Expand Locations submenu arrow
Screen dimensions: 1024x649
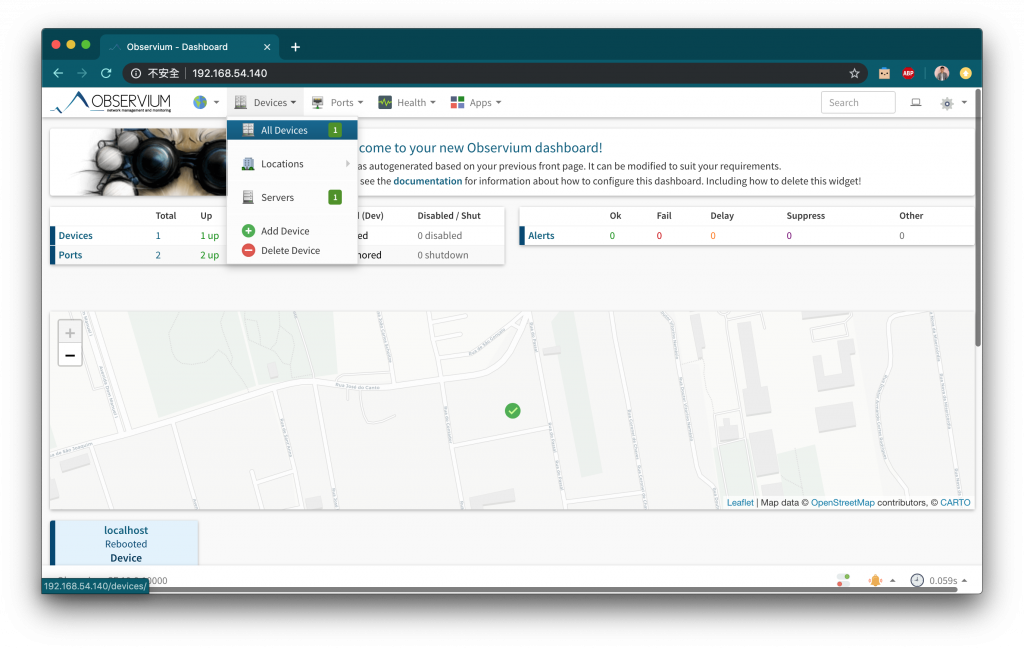347,164
